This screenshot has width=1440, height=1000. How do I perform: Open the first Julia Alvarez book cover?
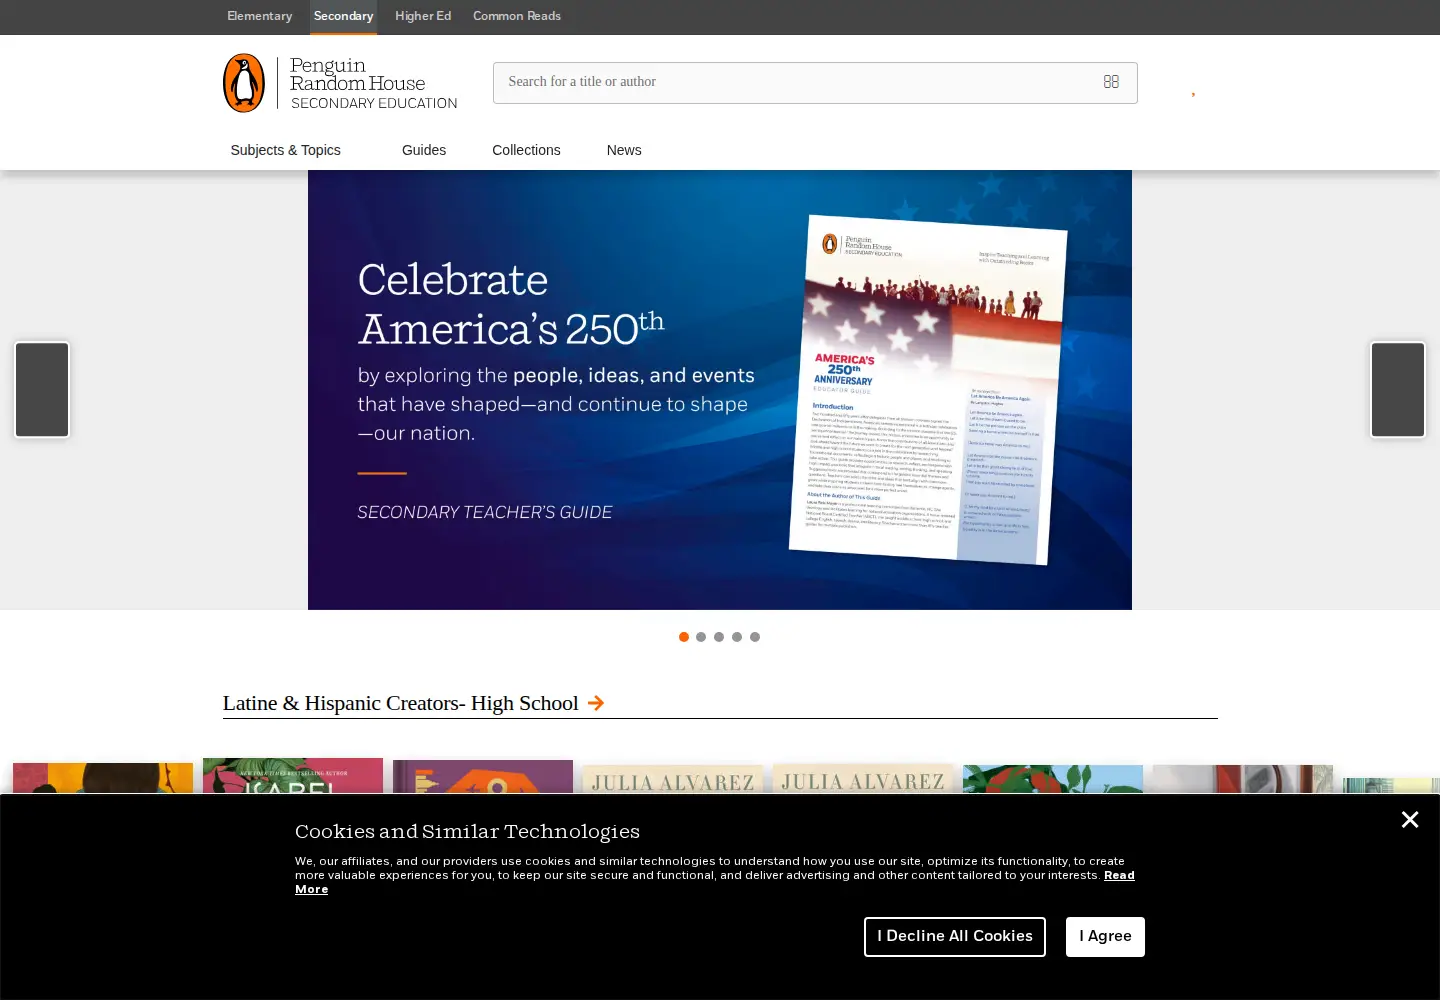click(673, 781)
